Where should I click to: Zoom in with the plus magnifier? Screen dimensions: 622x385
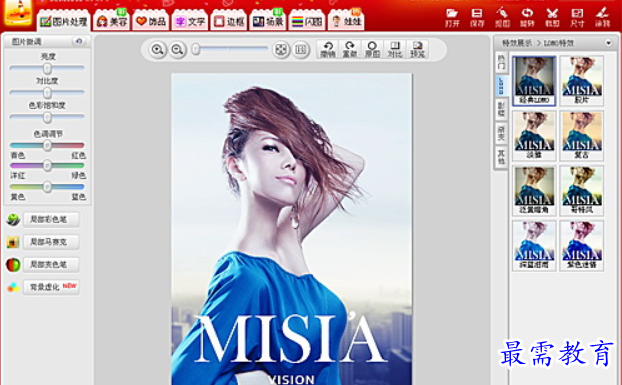pos(157,50)
